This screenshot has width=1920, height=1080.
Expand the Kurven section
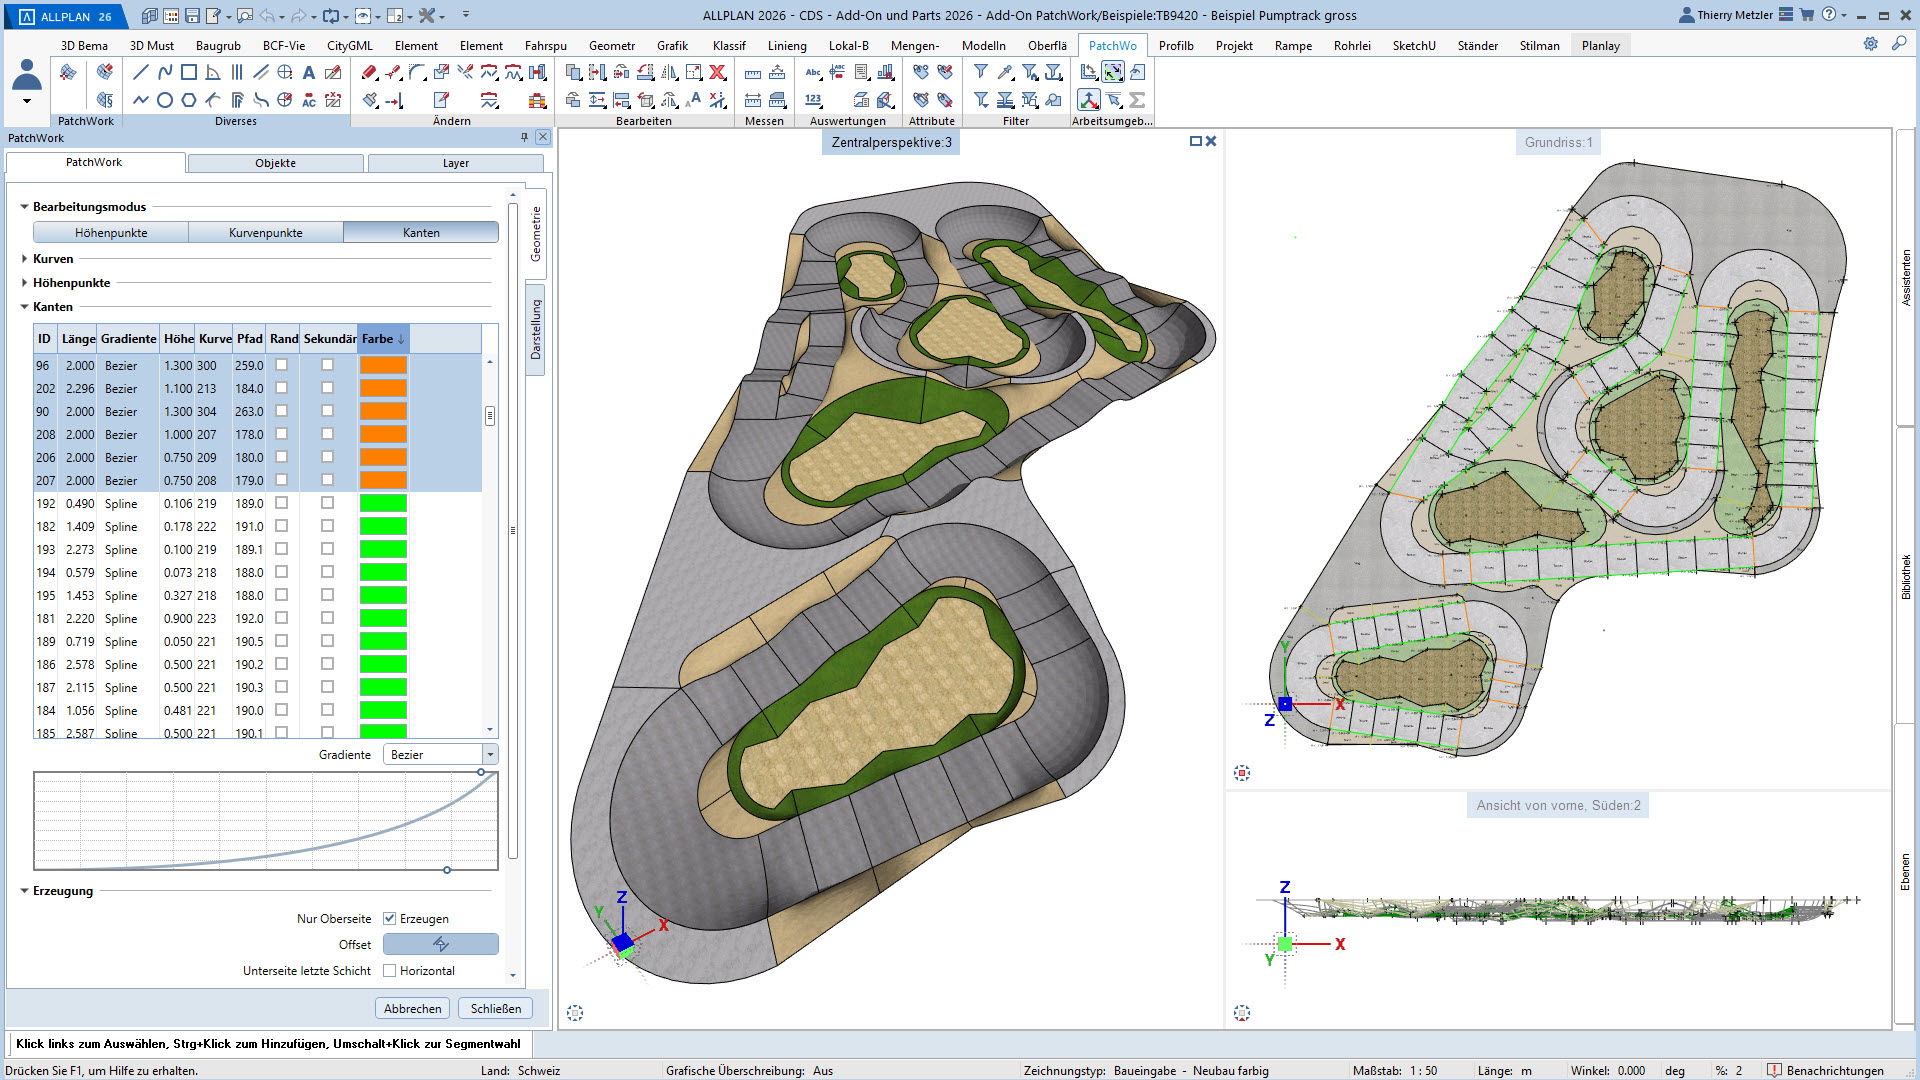click(x=25, y=258)
